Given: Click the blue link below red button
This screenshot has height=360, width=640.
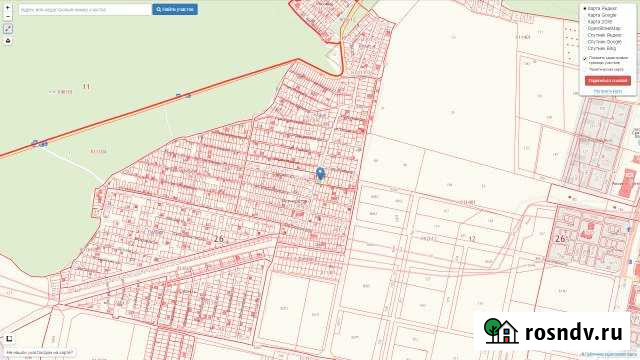Looking at the screenshot, I should click(608, 91).
